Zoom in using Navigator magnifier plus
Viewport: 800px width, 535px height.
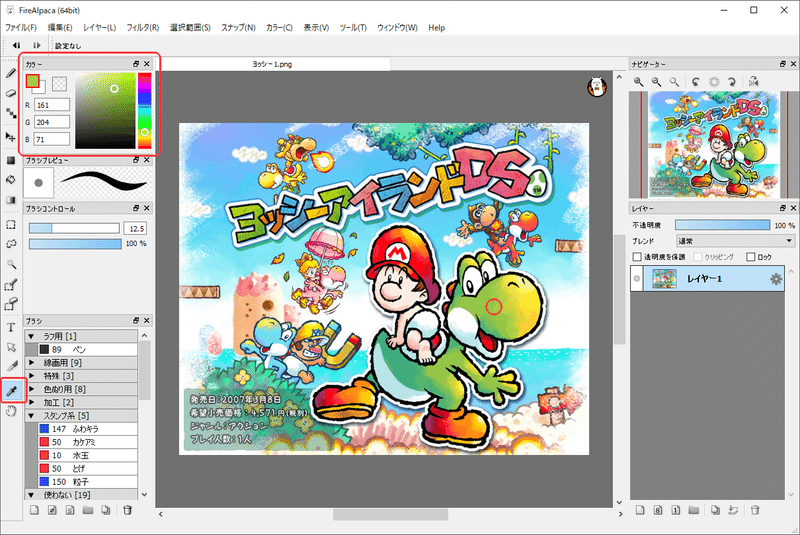pos(638,82)
